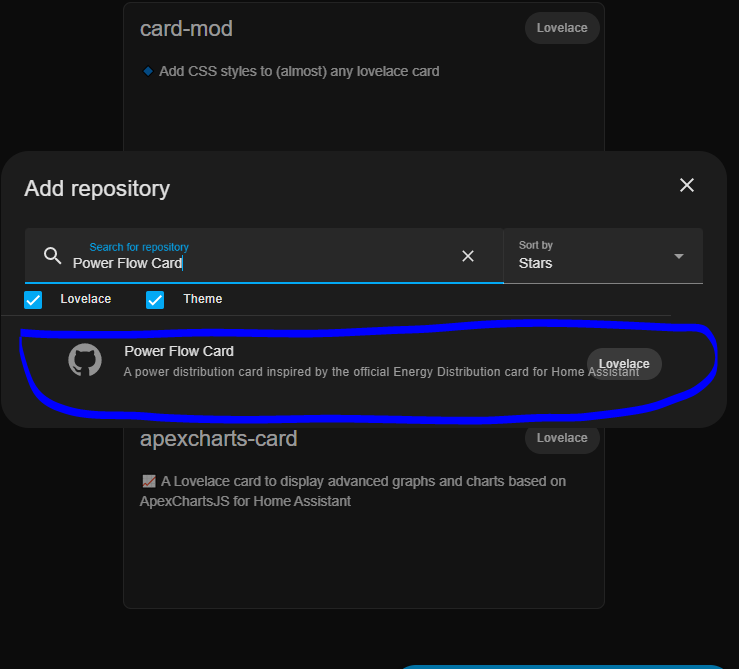Viewport: 739px width, 669px height.
Task: Click the Lovelace tag on Power Flow Card
Action: pyautogui.click(x=624, y=364)
